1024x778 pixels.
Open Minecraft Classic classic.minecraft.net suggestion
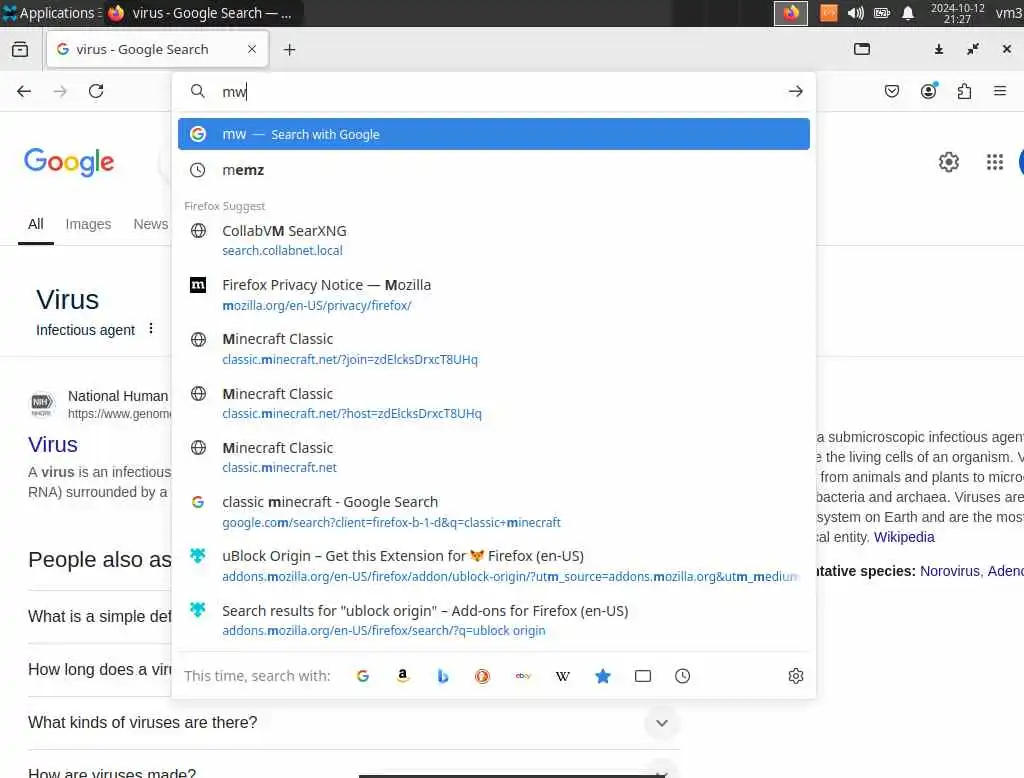pyautogui.click(x=494, y=457)
